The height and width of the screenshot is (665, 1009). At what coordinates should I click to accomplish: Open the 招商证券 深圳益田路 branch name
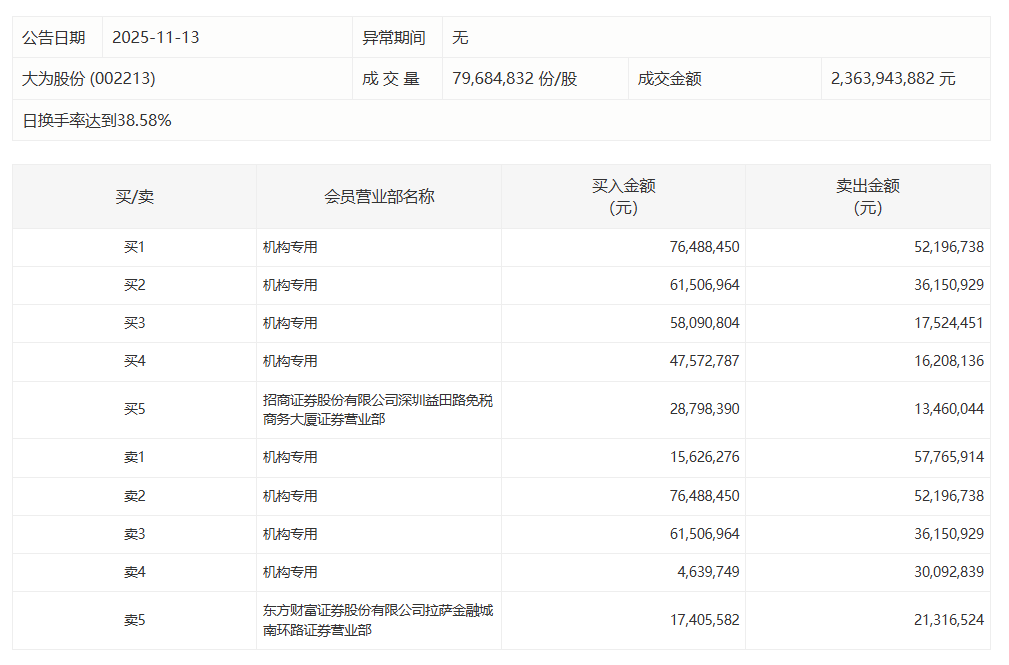coord(377,410)
